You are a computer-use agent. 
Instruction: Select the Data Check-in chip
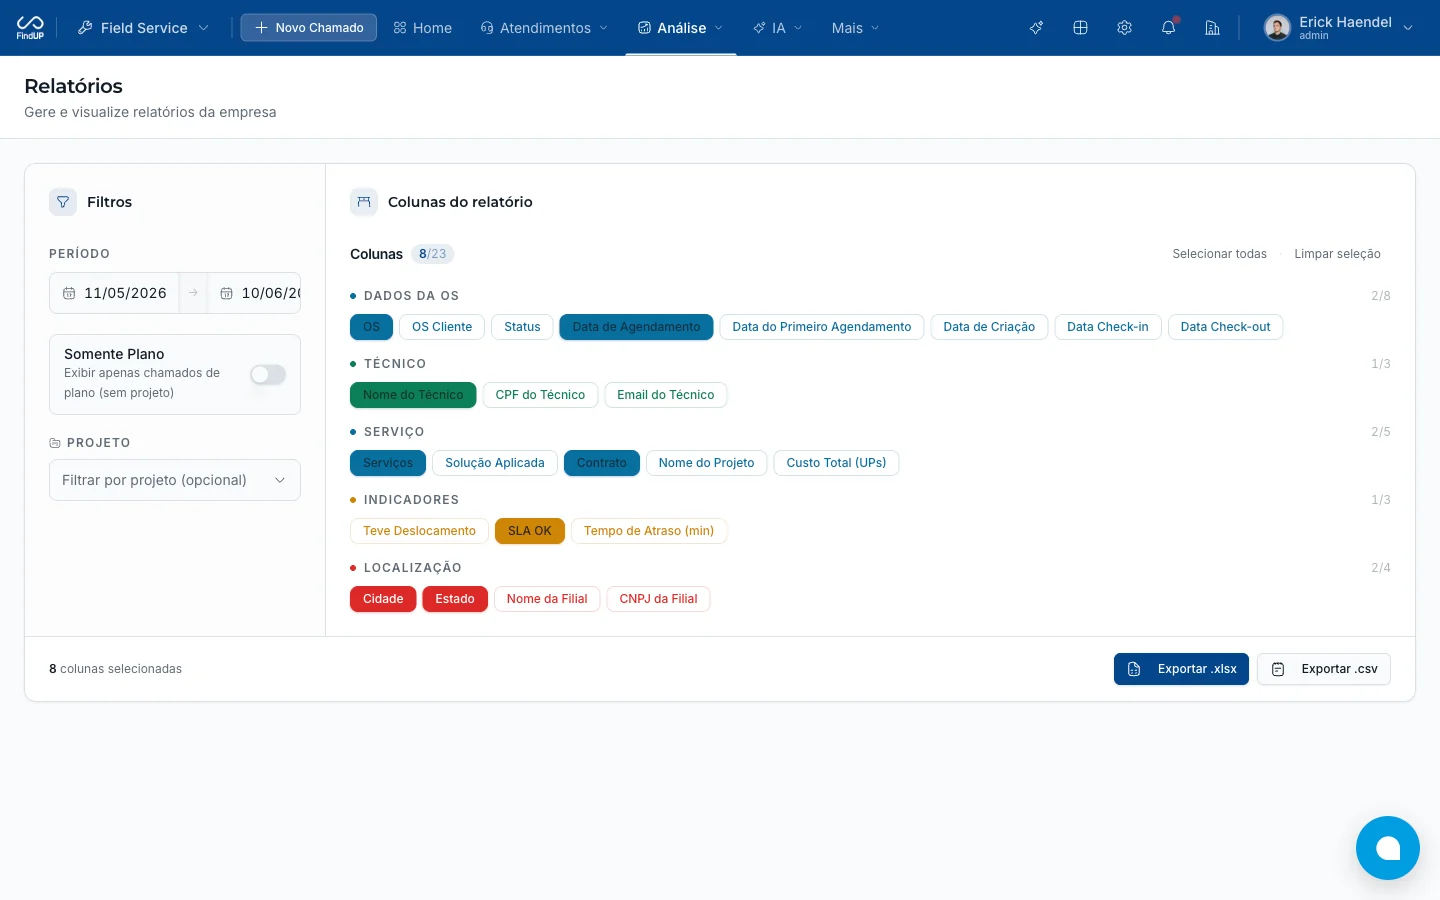pyautogui.click(x=1108, y=327)
